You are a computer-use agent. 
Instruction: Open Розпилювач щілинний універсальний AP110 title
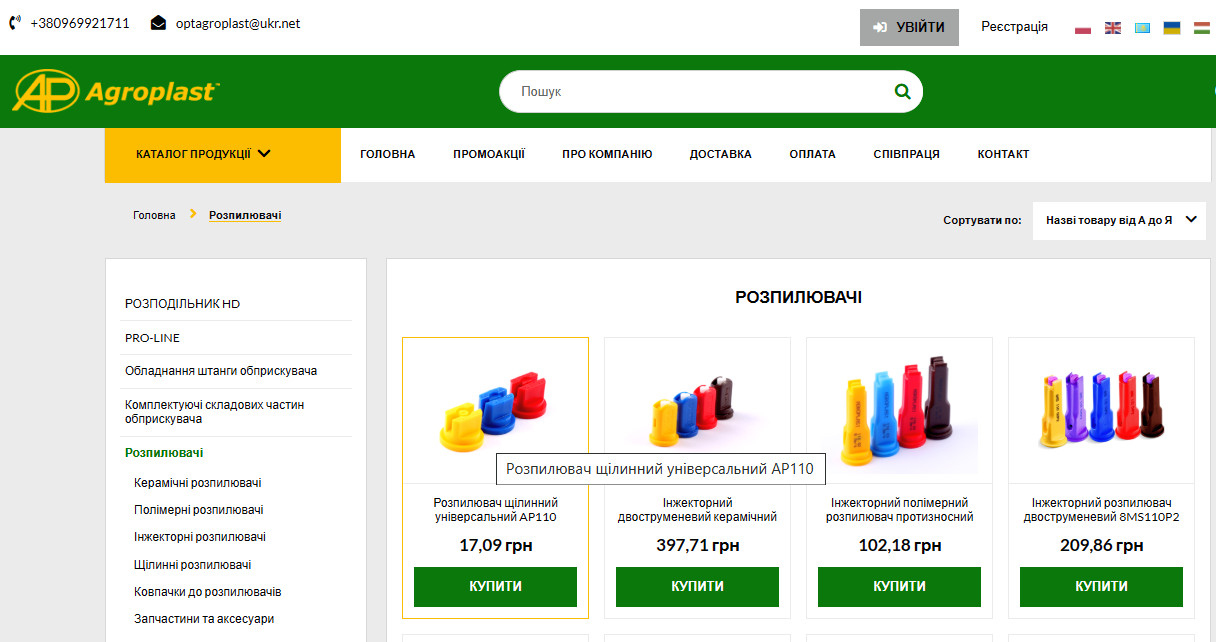(496, 510)
